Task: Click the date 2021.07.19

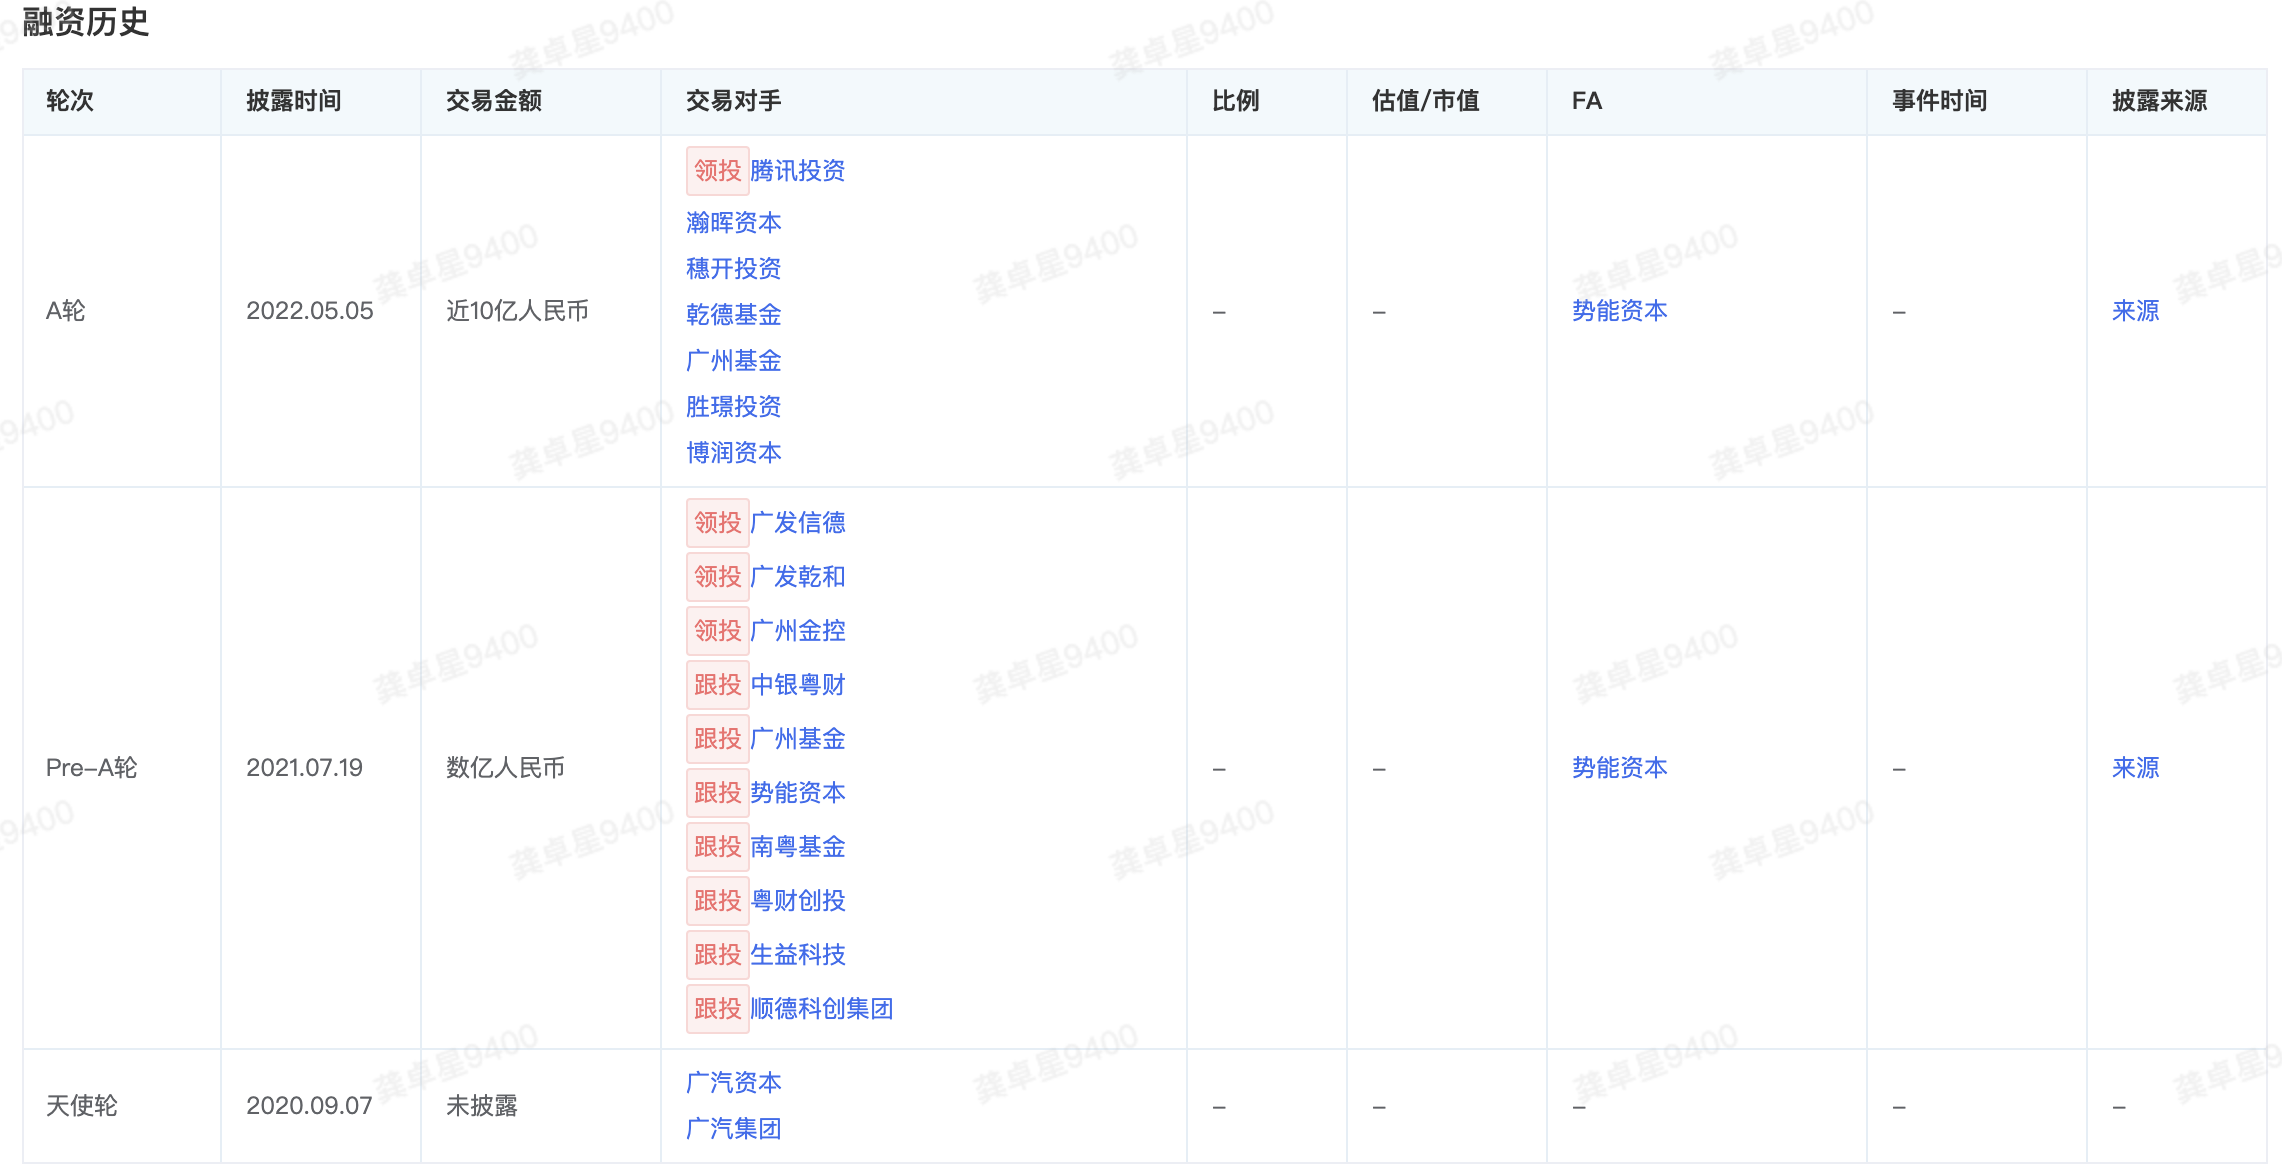Action: [305, 767]
